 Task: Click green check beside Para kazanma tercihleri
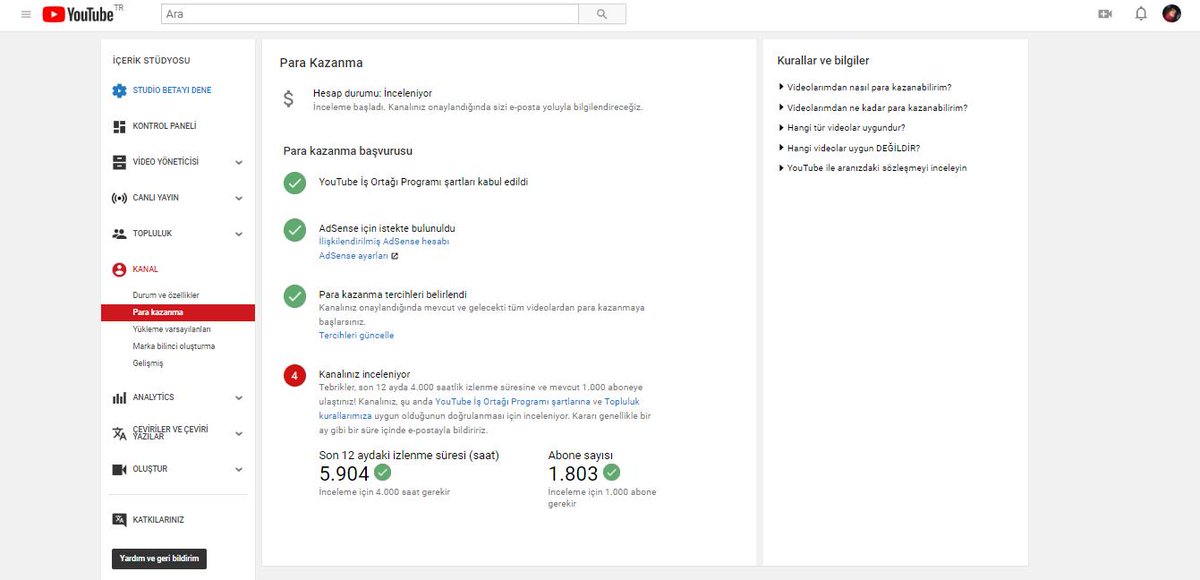[294, 296]
